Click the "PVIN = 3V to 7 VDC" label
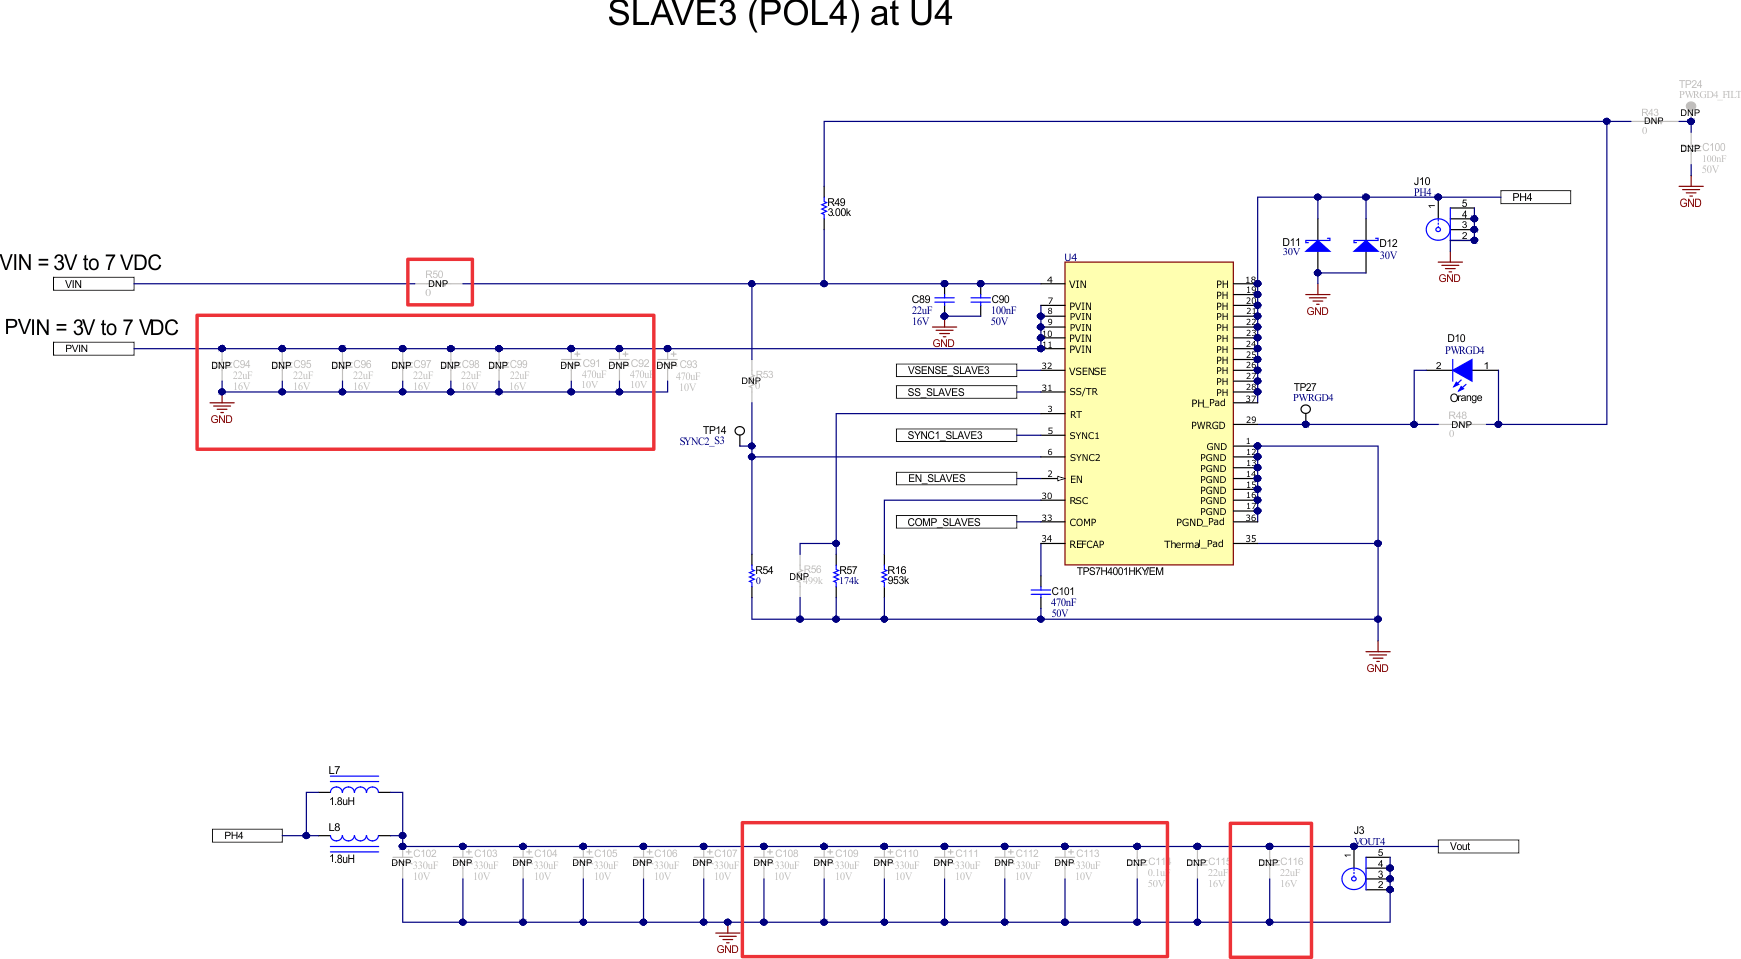This screenshot has height=959, width=1741. coord(92,328)
